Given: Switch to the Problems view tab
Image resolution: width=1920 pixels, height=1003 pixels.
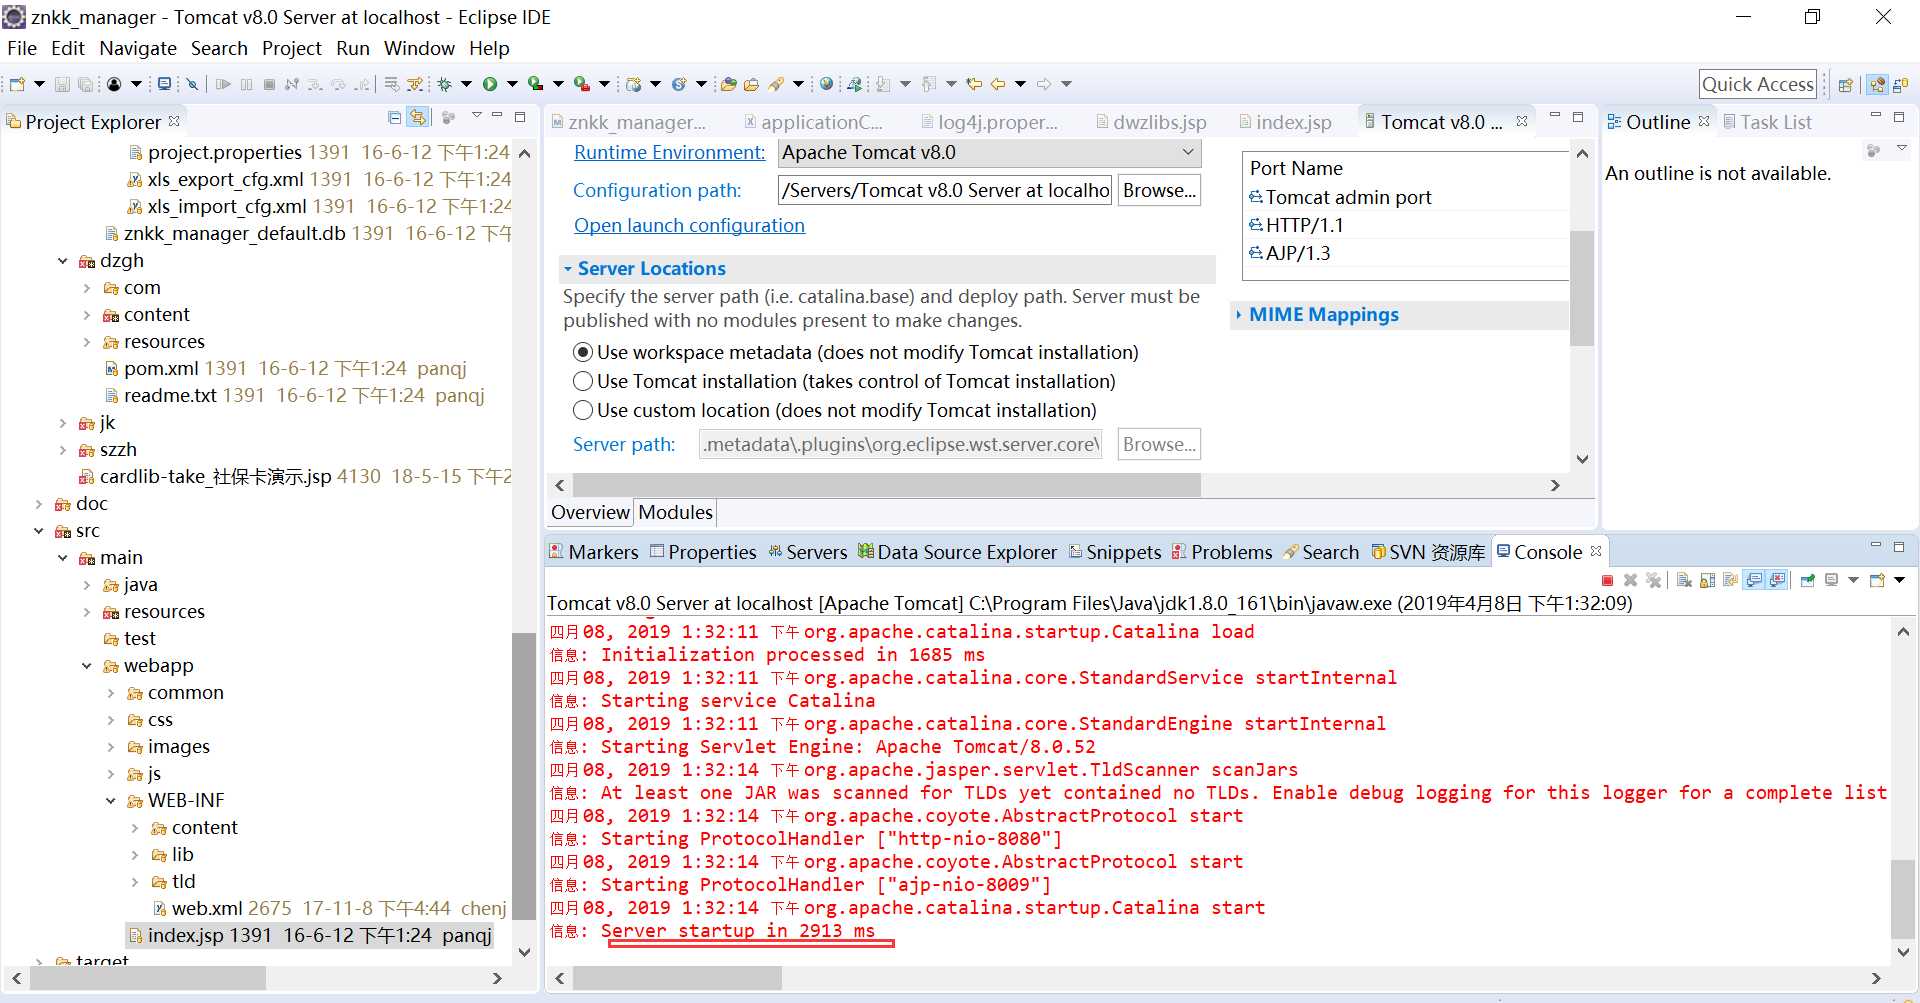Looking at the screenshot, I should point(1222,552).
